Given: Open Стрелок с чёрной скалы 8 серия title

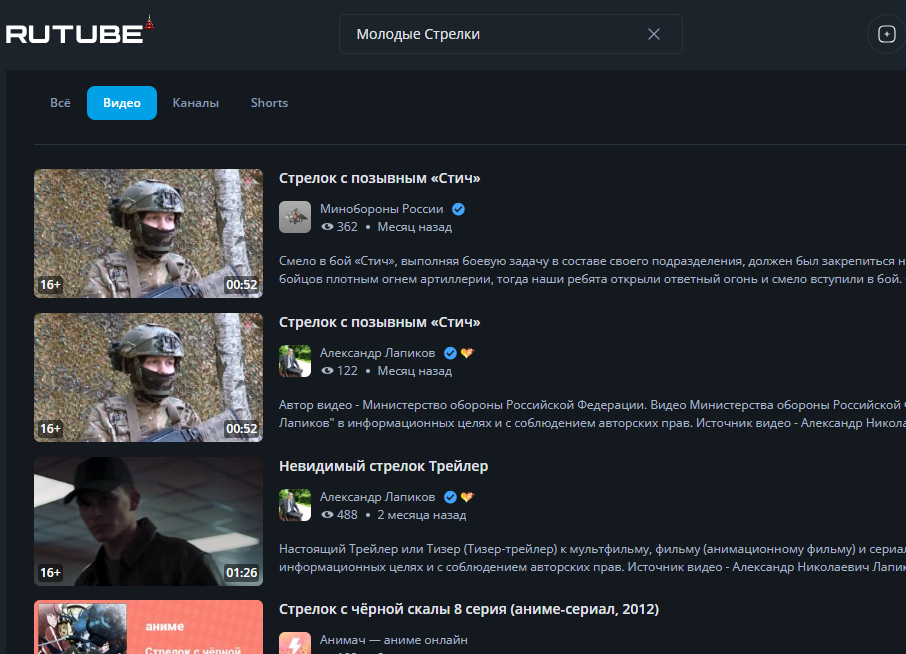Looking at the screenshot, I should 469,609.
